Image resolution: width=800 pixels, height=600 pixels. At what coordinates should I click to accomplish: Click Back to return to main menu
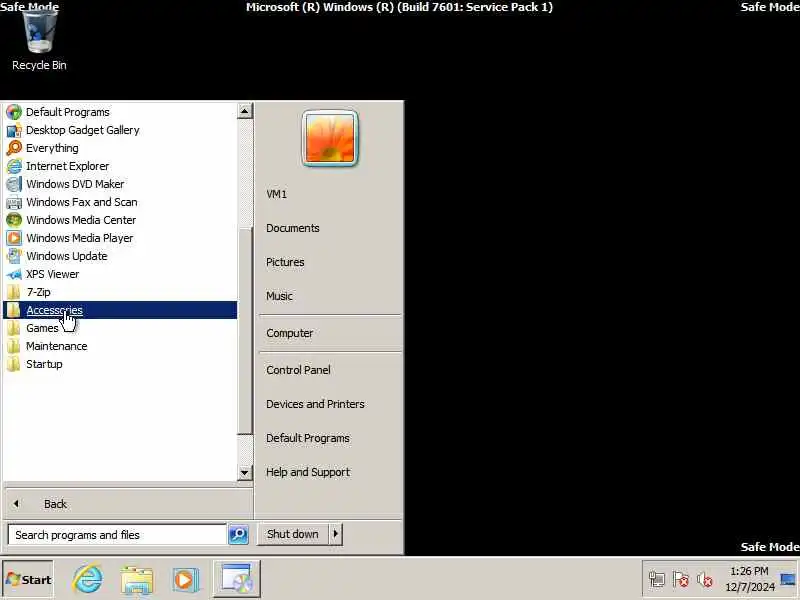(x=128, y=504)
